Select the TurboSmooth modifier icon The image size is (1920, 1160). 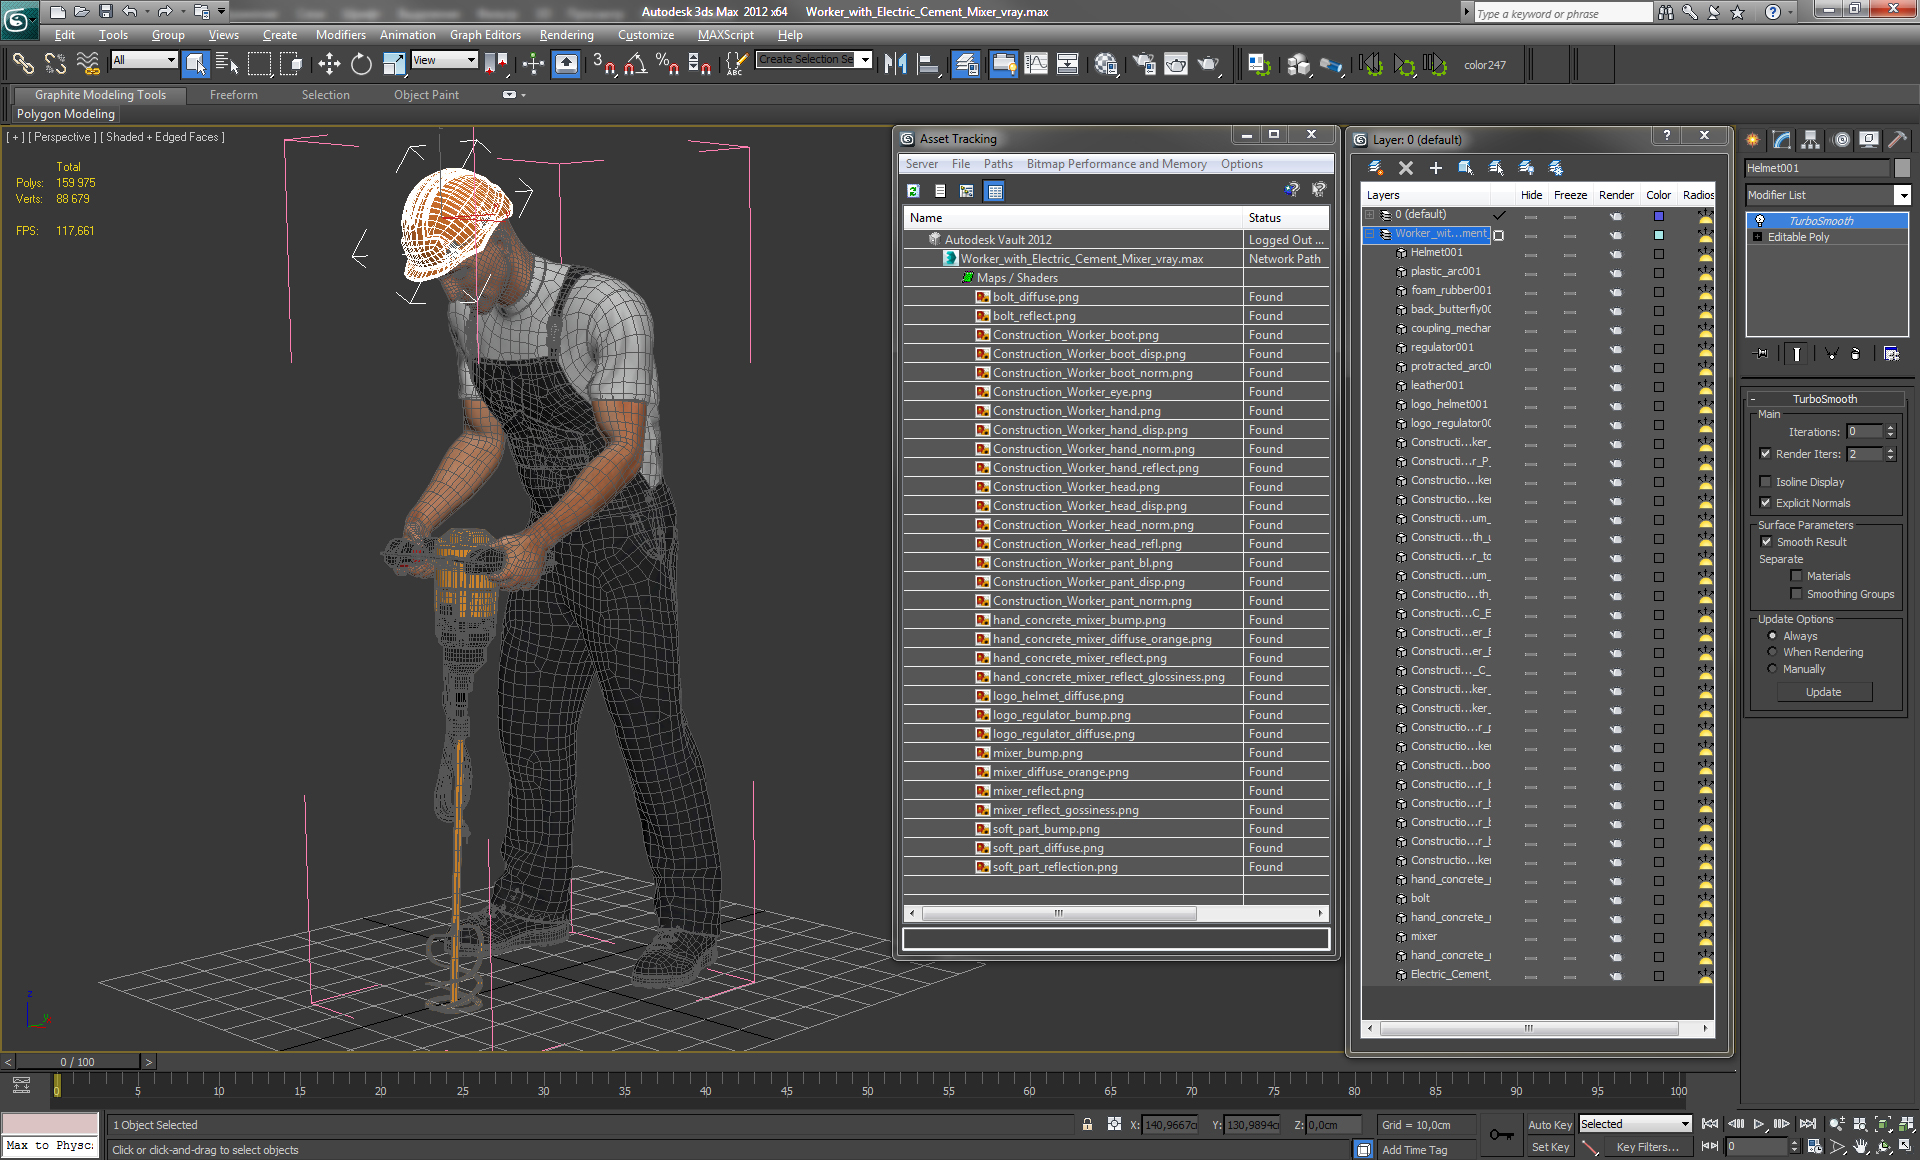(x=1760, y=219)
